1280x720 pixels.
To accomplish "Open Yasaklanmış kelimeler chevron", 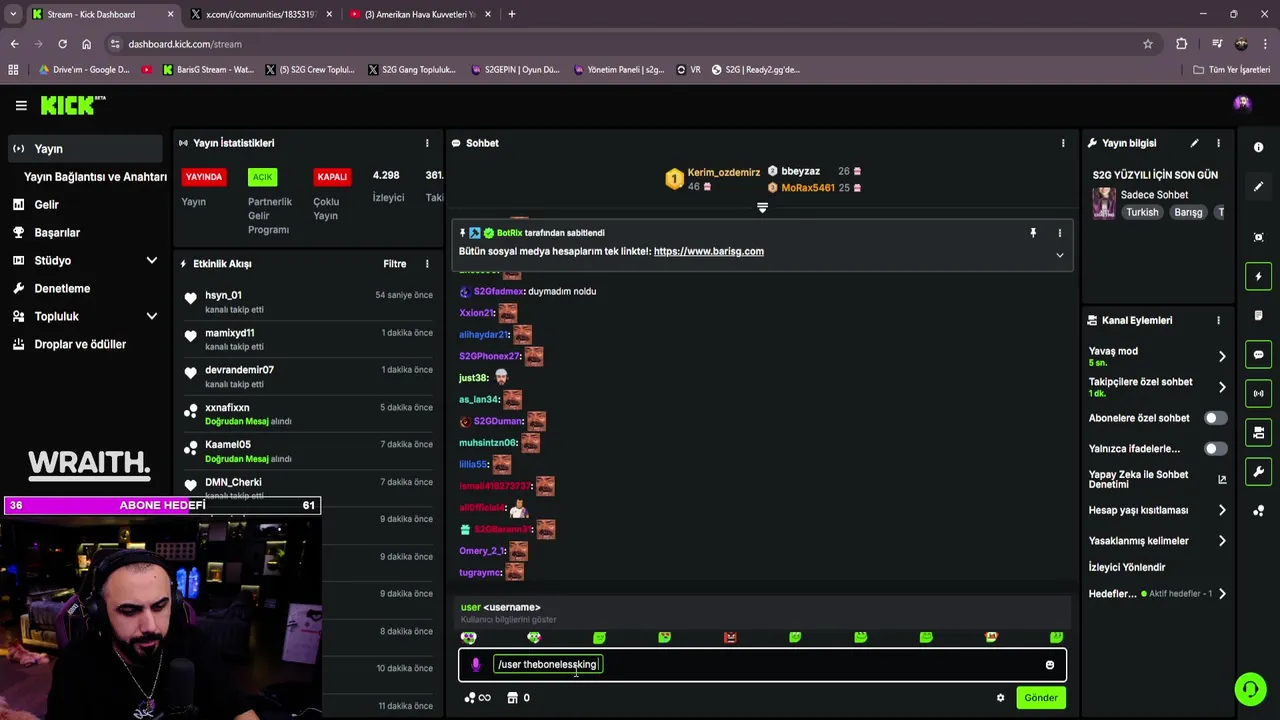I will point(1222,541).
